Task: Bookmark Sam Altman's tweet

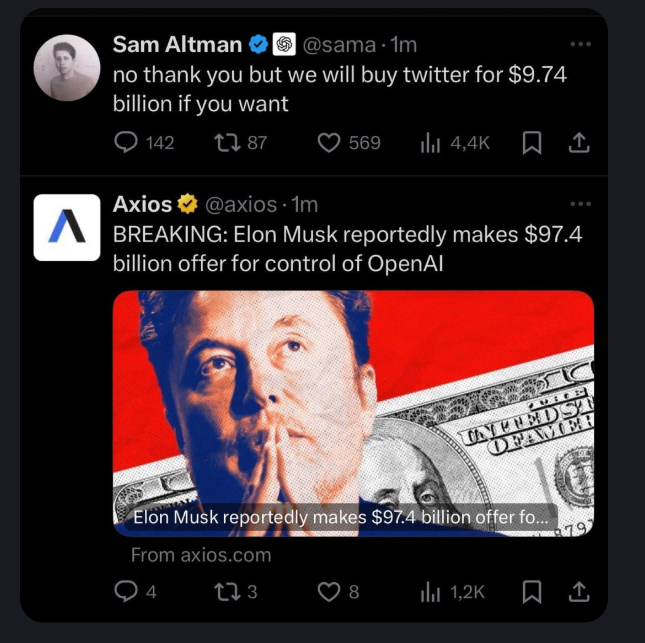Action: tap(533, 143)
